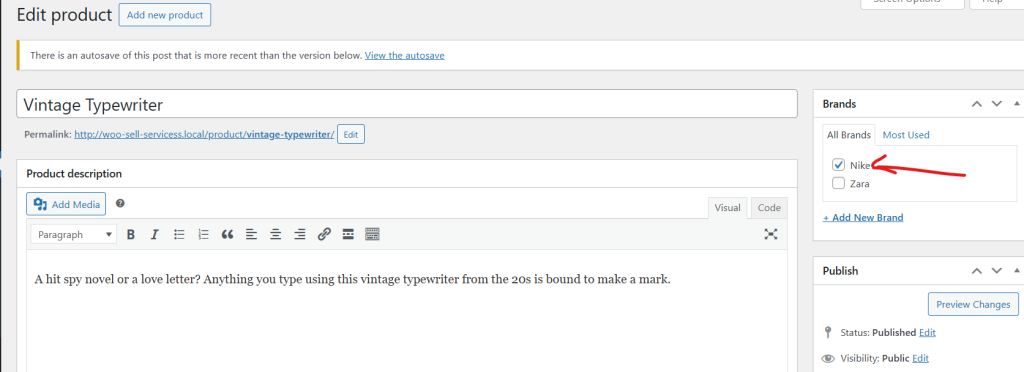Insert bulleted list in description

pos(179,234)
